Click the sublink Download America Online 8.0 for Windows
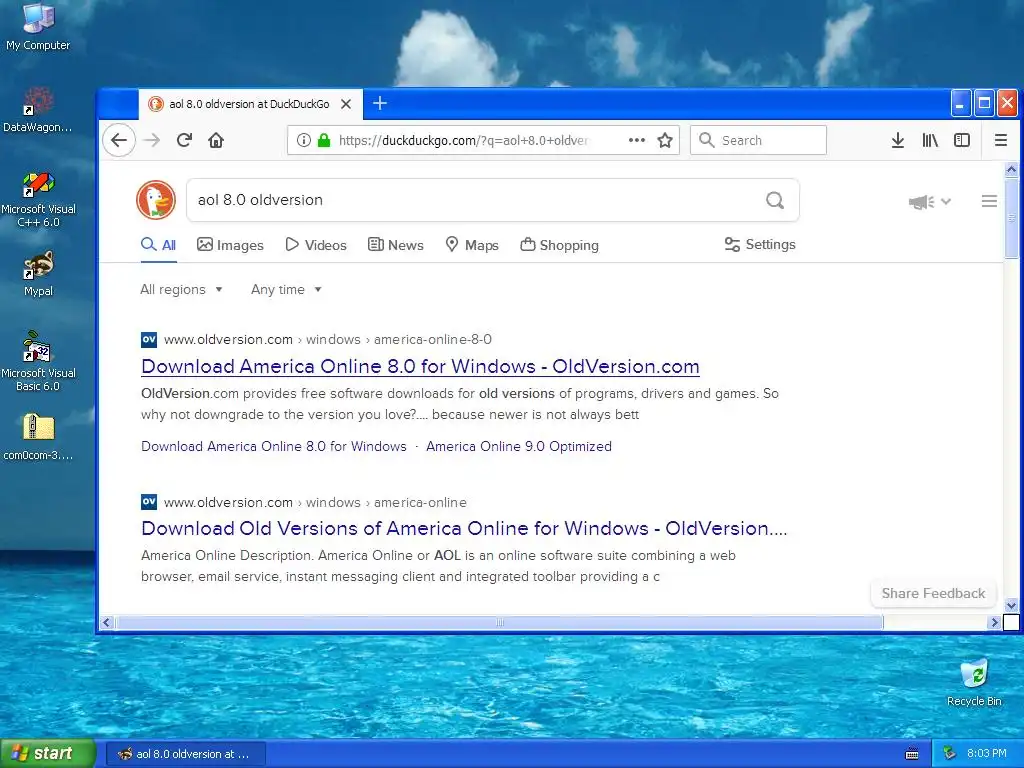This screenshot has width=1024, height=768. click(274, 446)
